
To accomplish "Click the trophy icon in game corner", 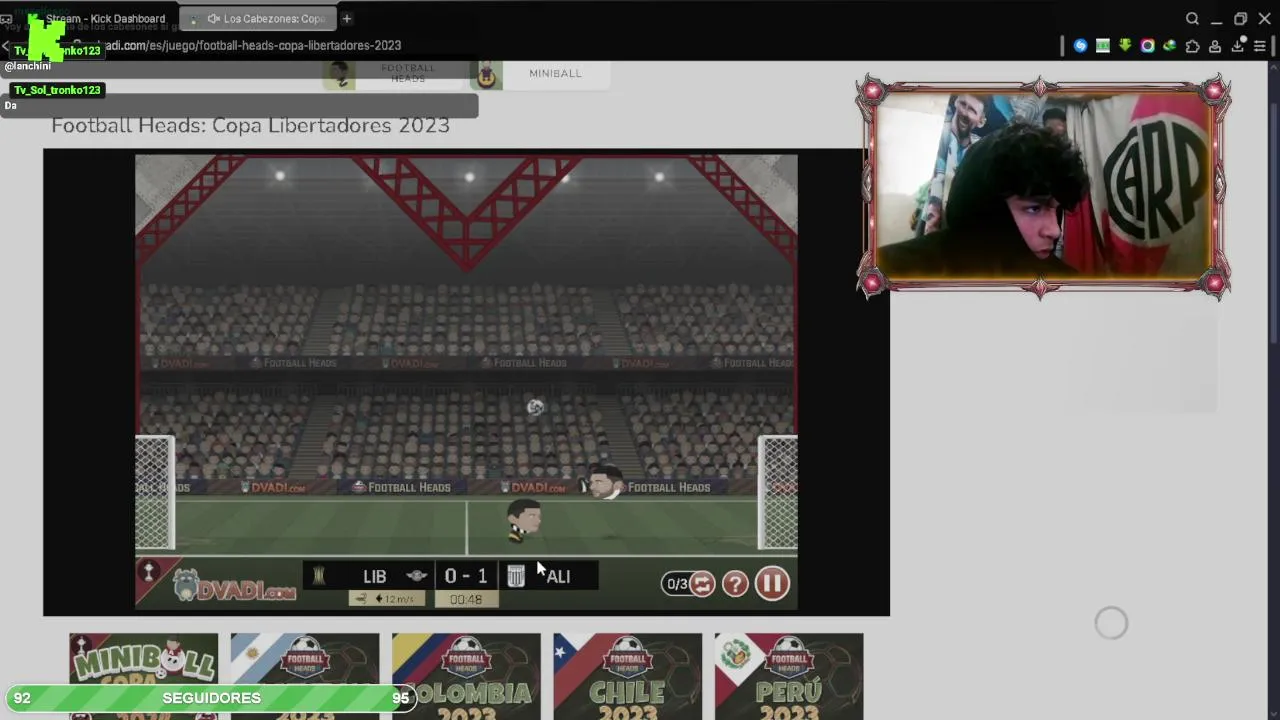I will pos(149,571).
